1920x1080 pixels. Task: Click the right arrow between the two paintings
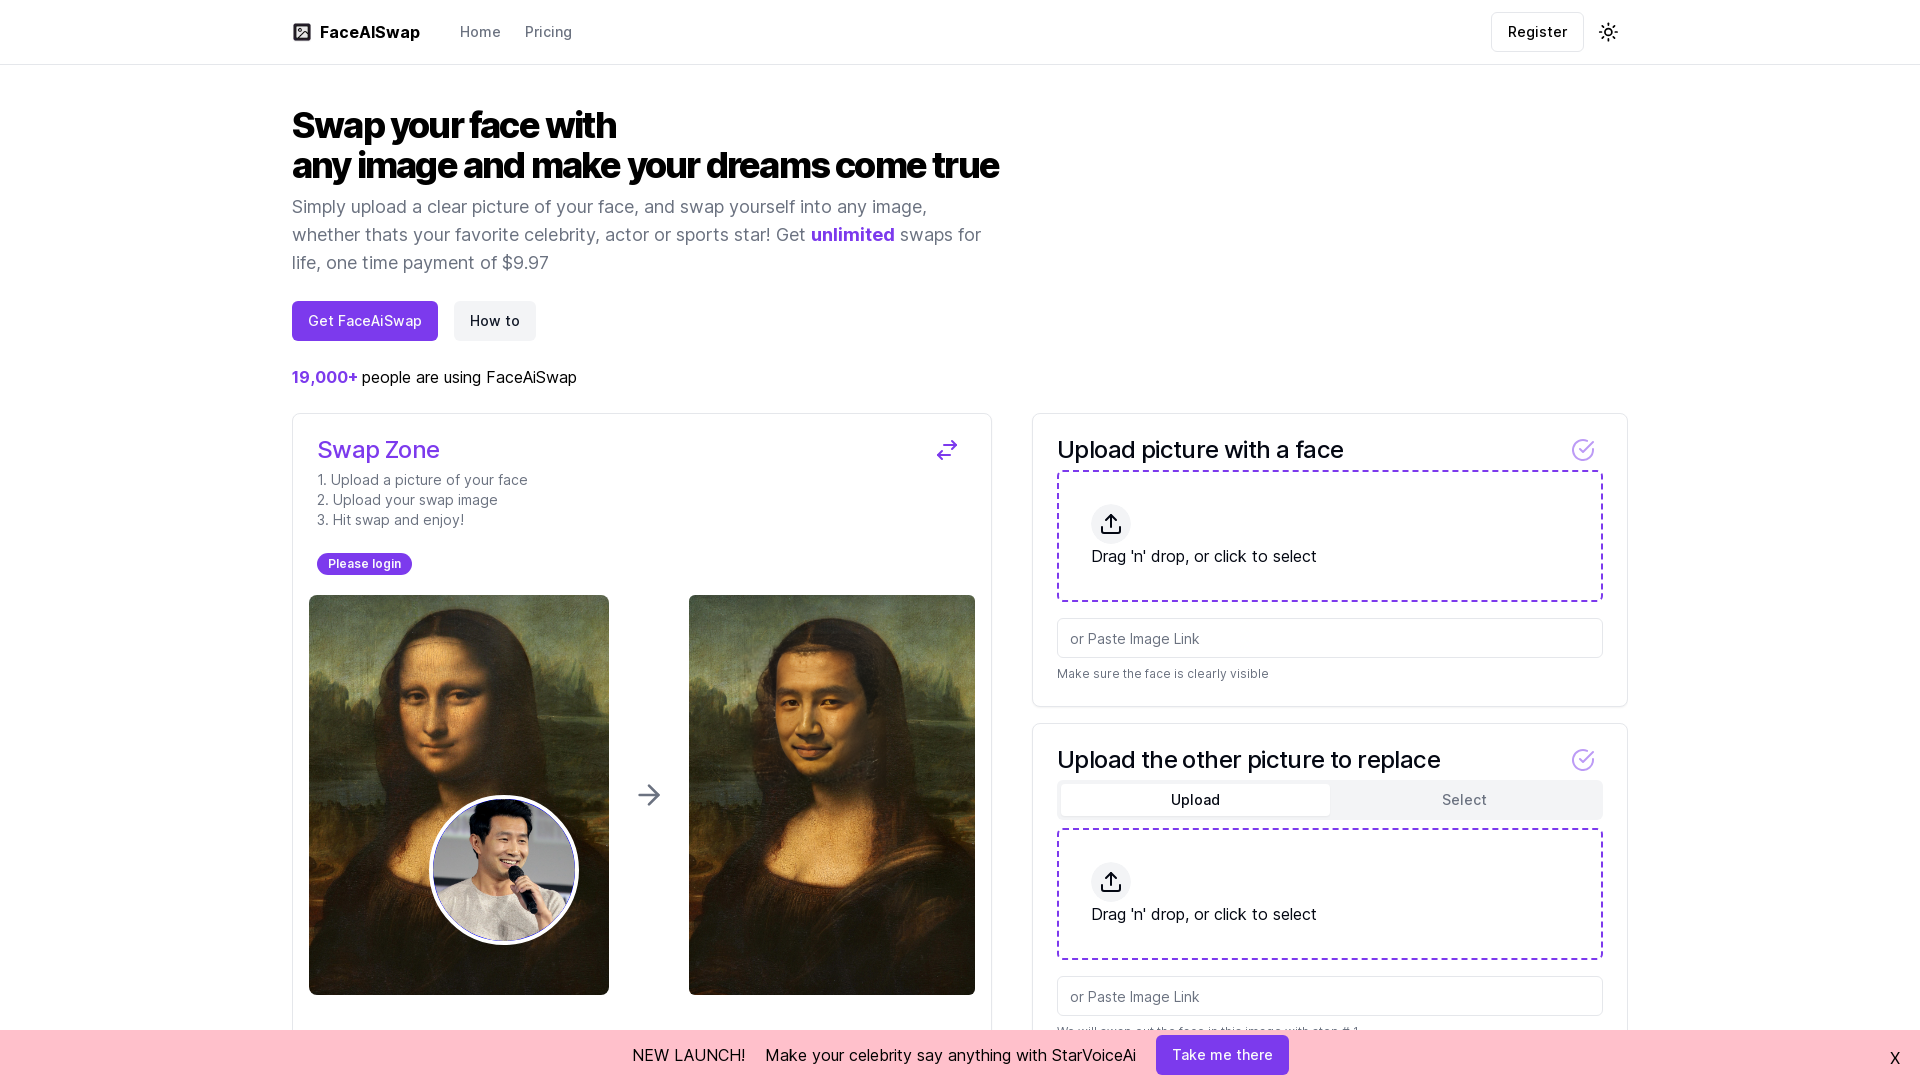[x=649, y=795]
